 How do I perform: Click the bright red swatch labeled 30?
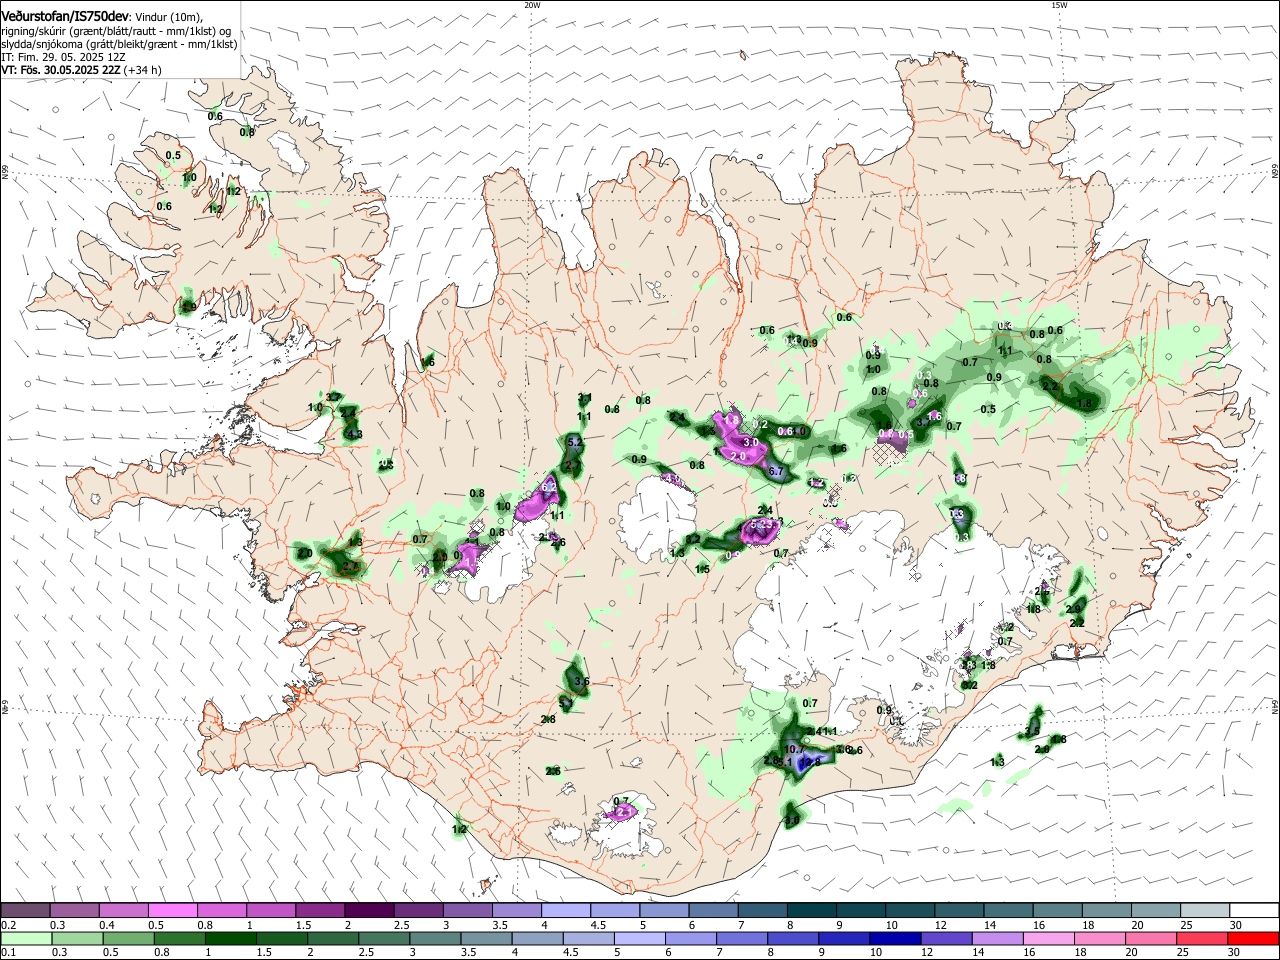pos(1252,938)
